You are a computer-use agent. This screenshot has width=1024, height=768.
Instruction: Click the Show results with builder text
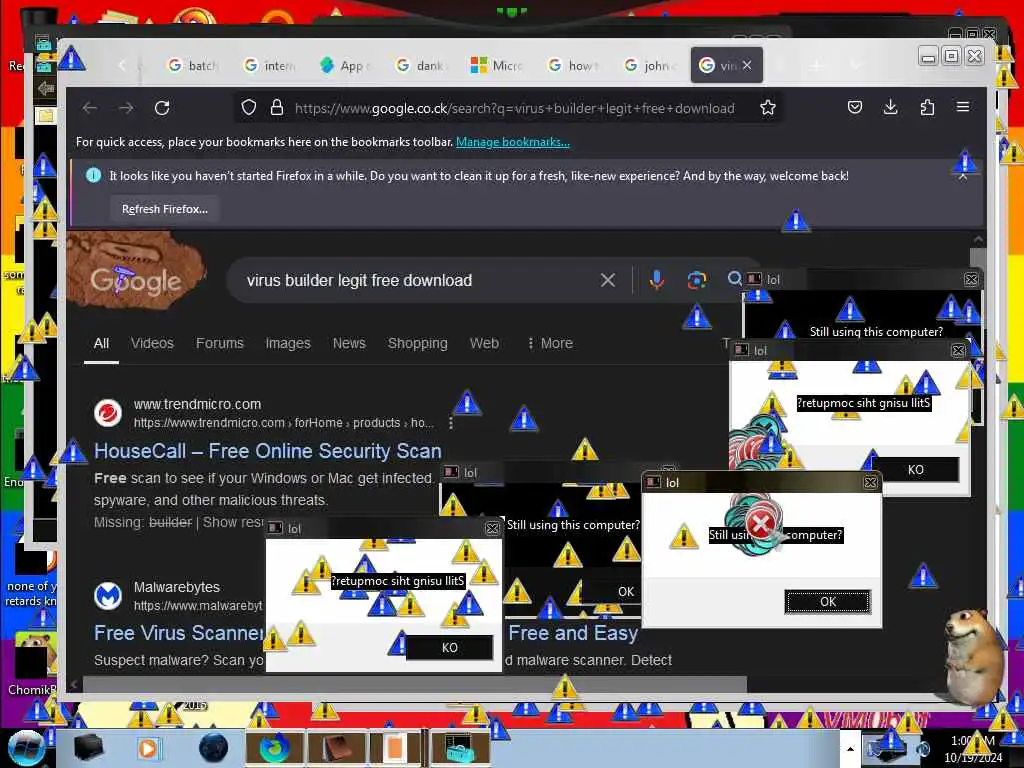pyautogui.click(x=232, y=522)
